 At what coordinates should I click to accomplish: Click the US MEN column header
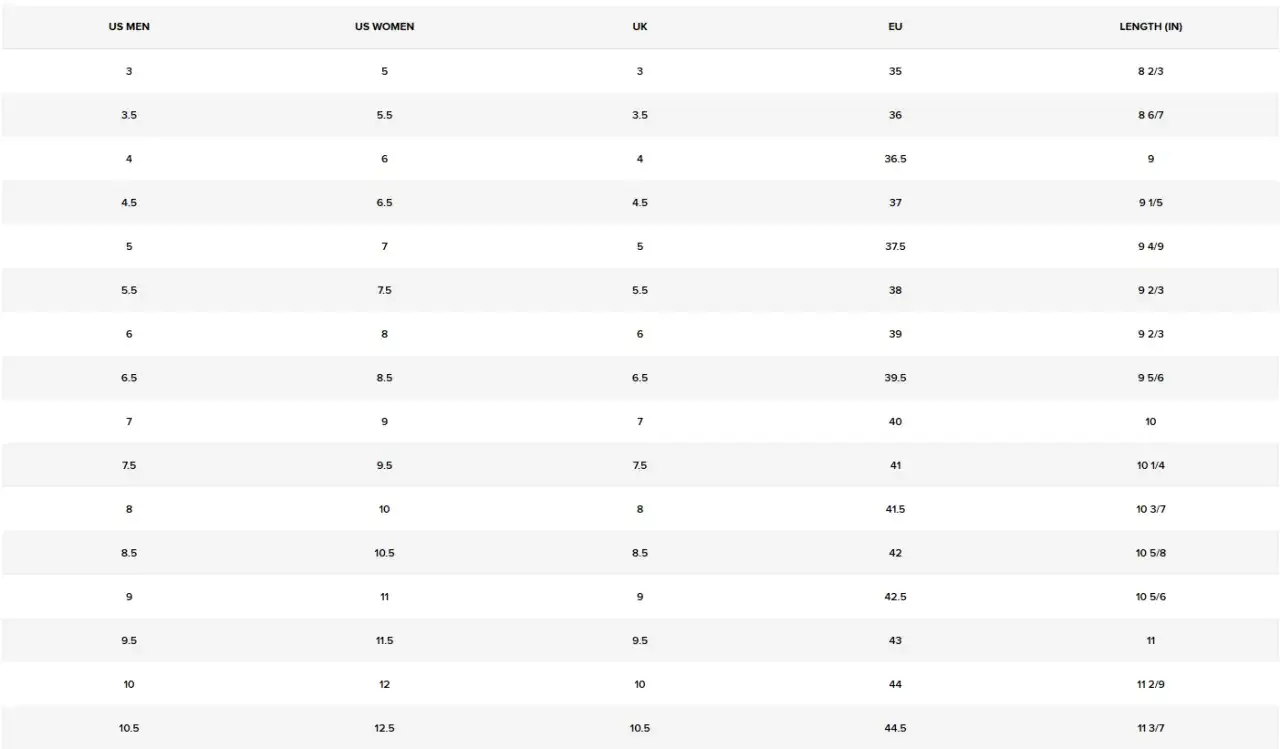point(129,27)
